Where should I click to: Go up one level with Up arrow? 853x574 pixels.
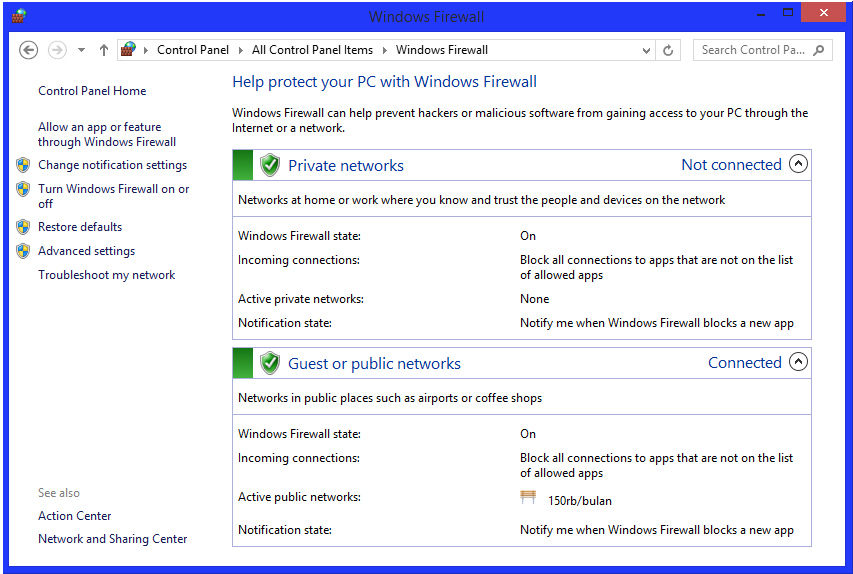tap(103, 50)
